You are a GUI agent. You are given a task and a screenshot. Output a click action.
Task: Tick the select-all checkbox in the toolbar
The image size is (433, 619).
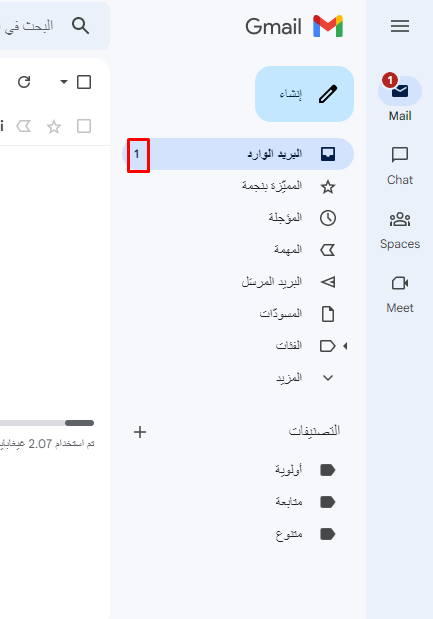coord(84,82)
